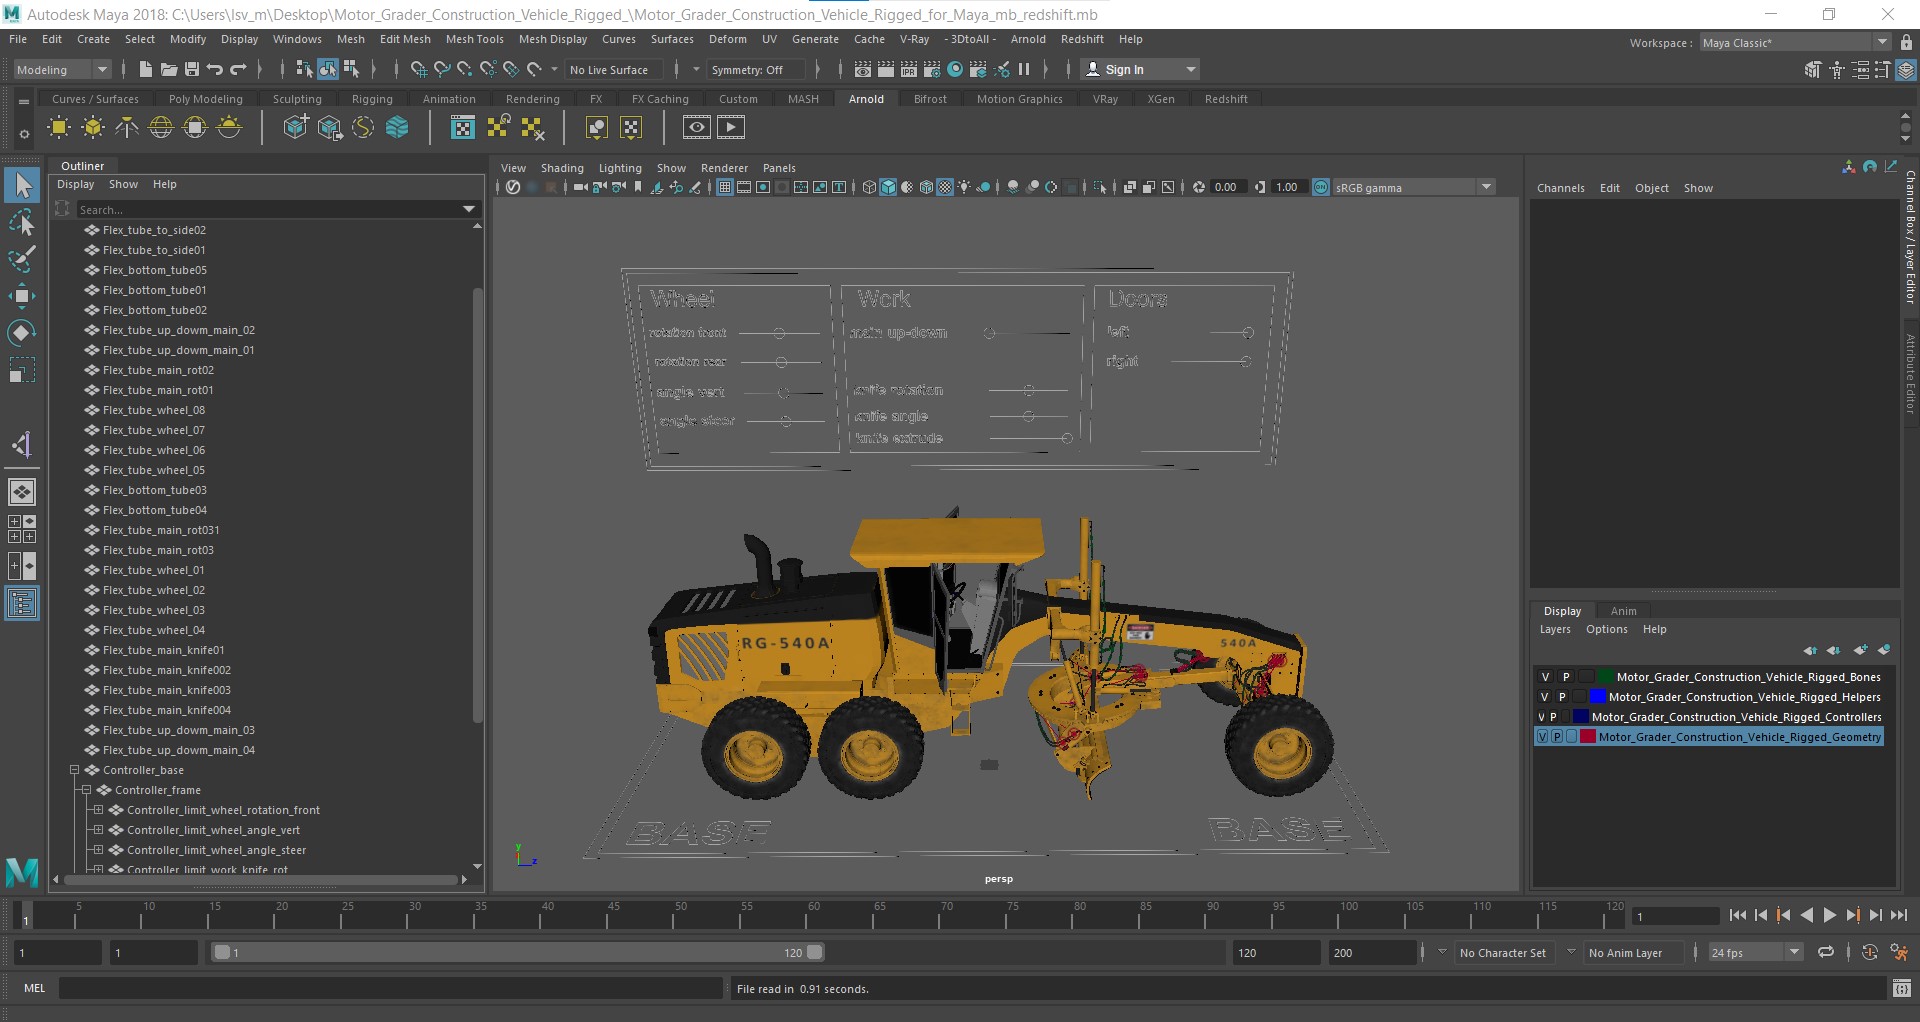
Task: Open the Workspace Maya Classic dropdown
Action: pos(1796,42)
